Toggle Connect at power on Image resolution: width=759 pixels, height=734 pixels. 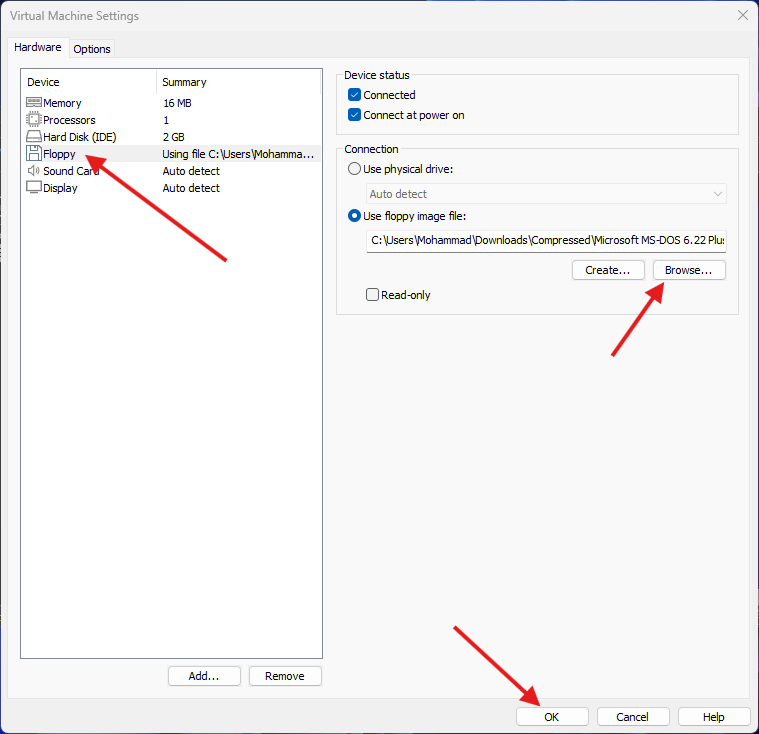pos(354,115)
